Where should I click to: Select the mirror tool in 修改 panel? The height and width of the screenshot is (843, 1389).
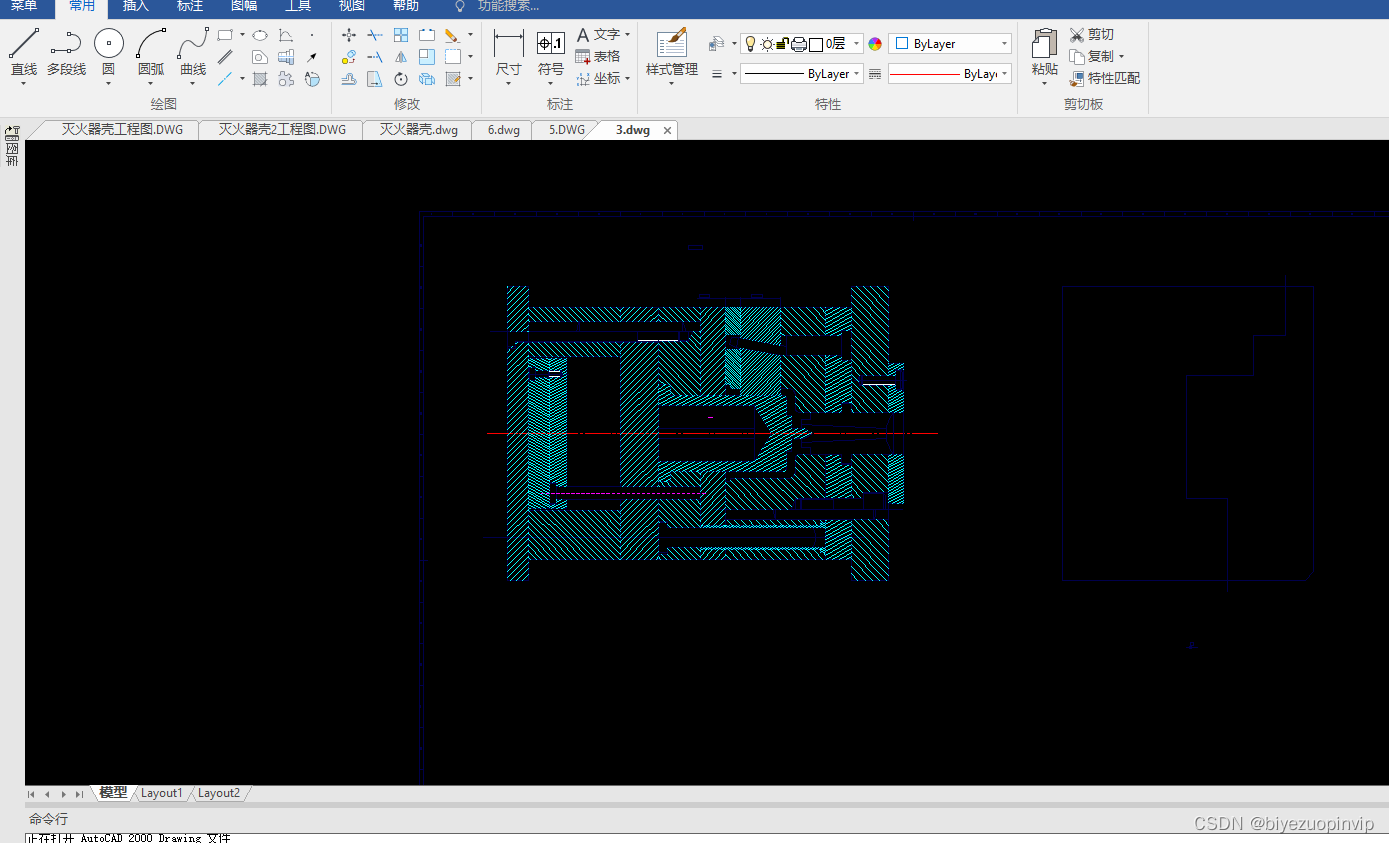(401, 57)
